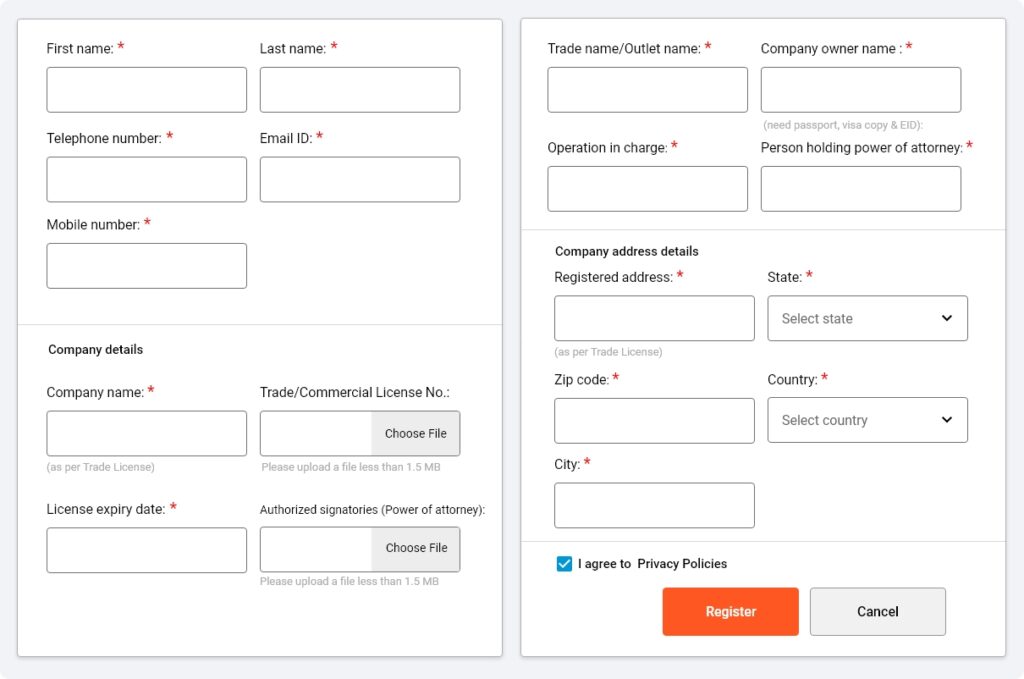Click upload hint under Trade License file
The height and width of the screenshot is (679, 1024).
click(x=351, y=467)
